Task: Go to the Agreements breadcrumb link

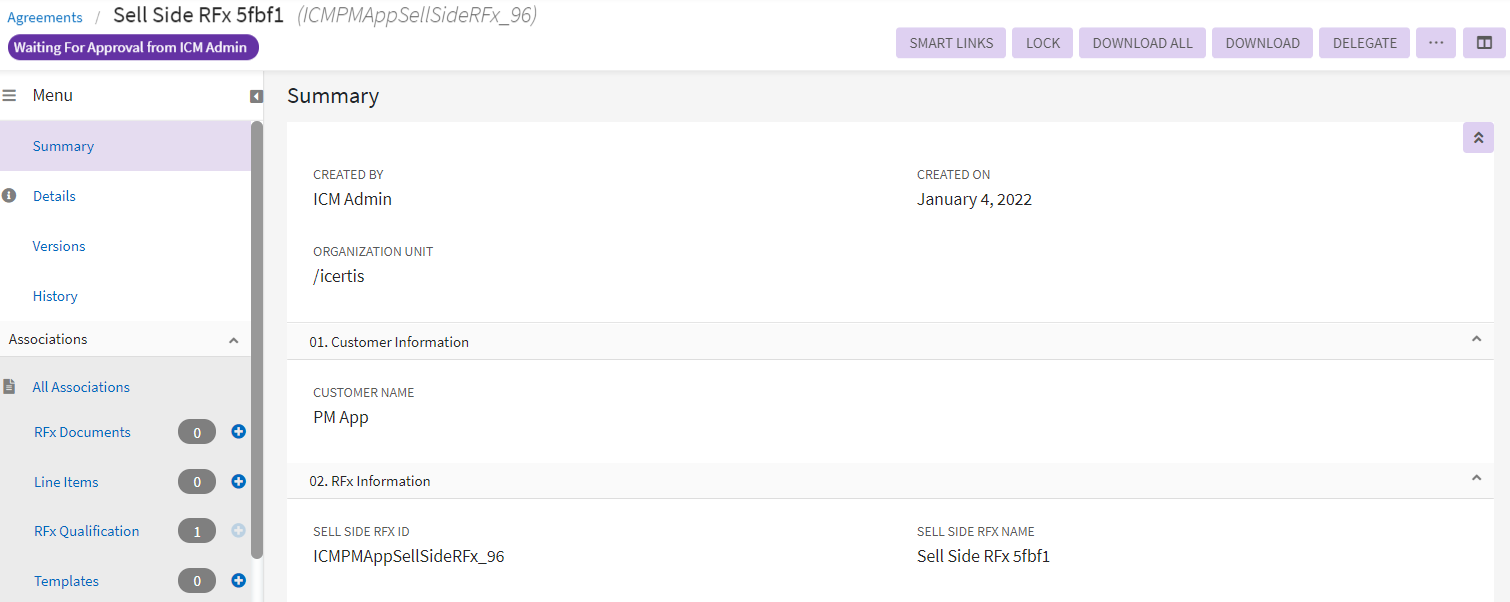Action: coord(45,17)
